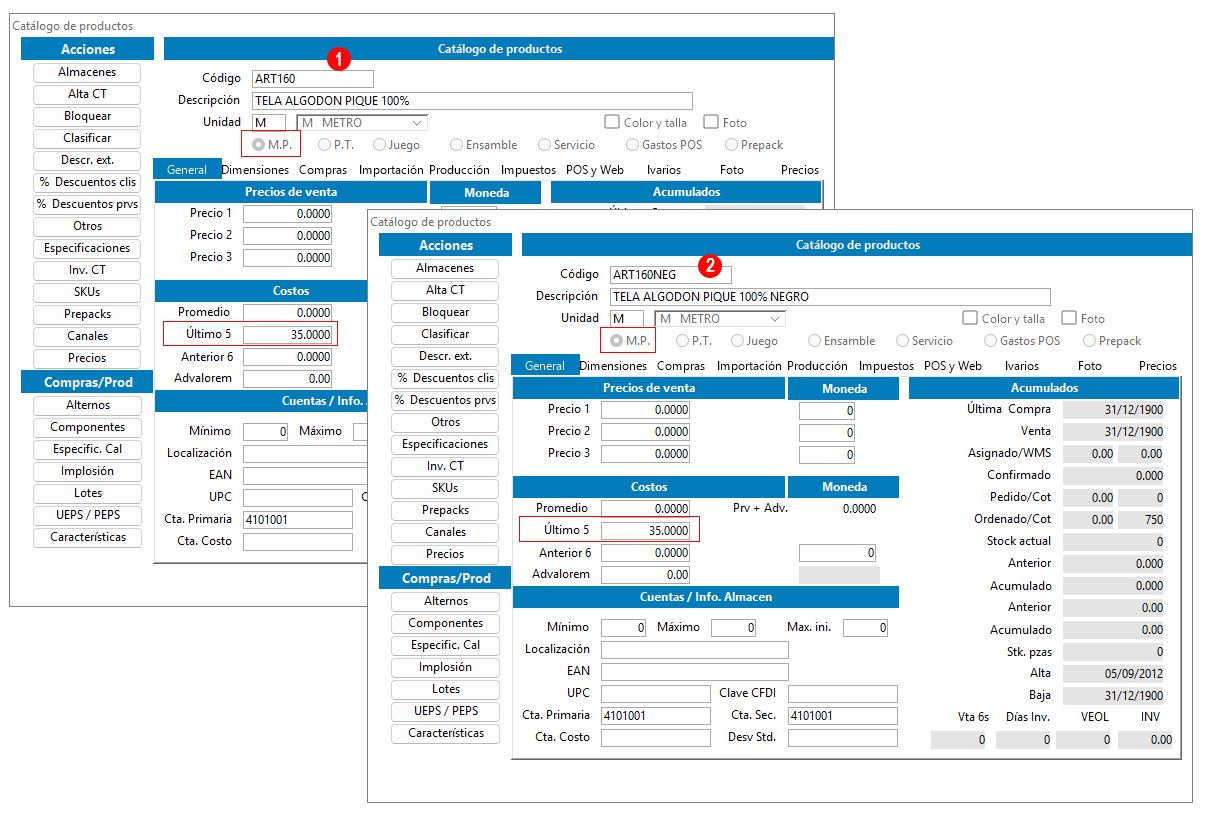The height and width of the screenshot is (813, 1205).
Task: Click Cta. Sec. field in front ART160NEG window
Action: pyautogui.click(x=842, y=716)
